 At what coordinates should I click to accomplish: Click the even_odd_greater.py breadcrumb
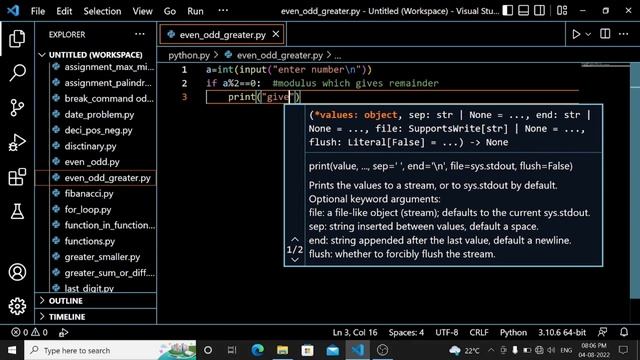click(x=280, y=55)
